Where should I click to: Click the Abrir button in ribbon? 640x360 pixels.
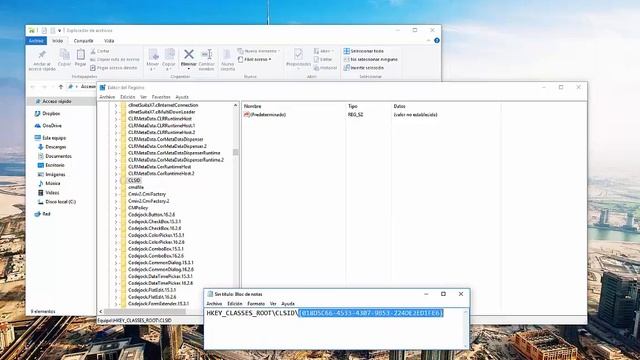point(324,51)
